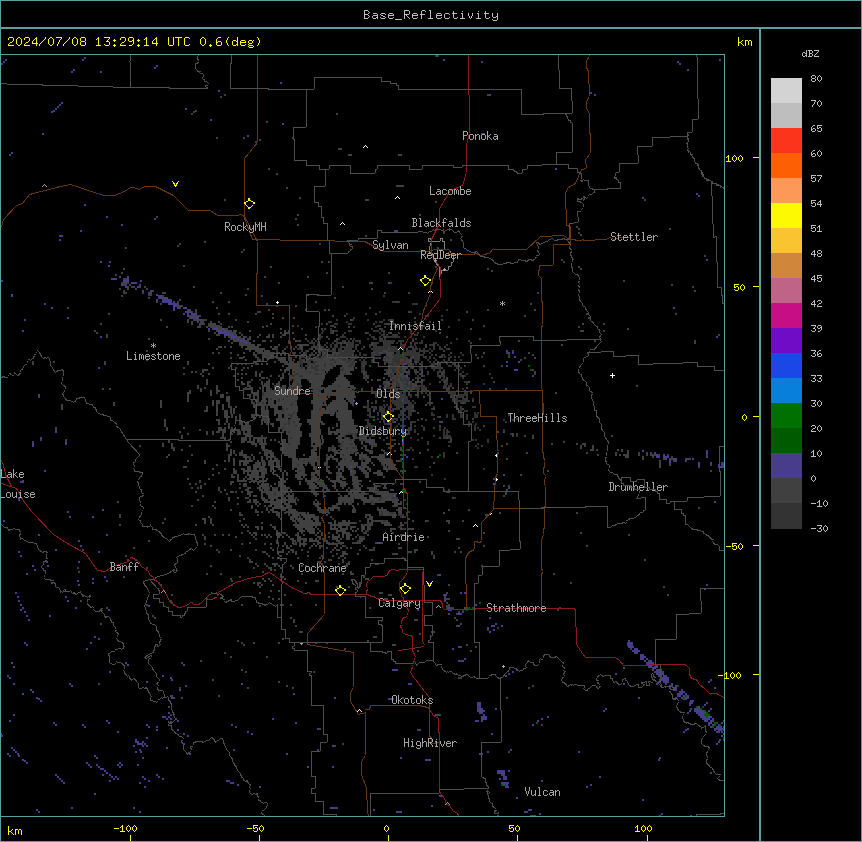Click the white asterisk east of Innisfail
Image resolution: width=862 pixels, height=842 pixels.
pyautogui.click(x=502, y=303)
